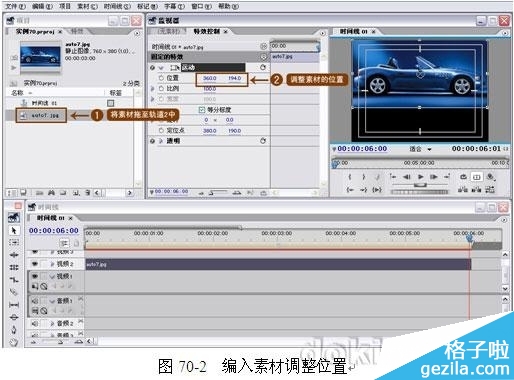Image resolution: width=514 pixels, height=380 pixels.
Task: Collapse Video 1 track
Action: (52, 276)
